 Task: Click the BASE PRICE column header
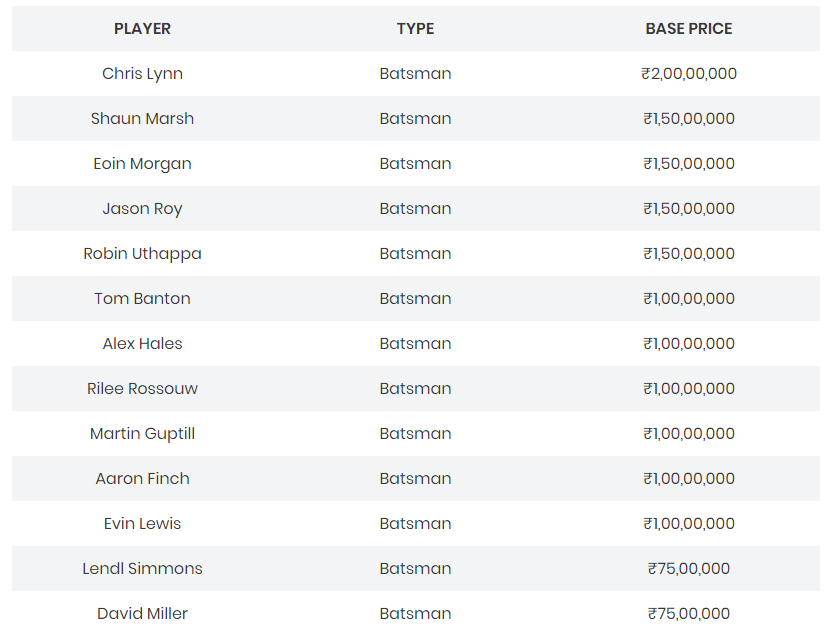pos(688,29)
